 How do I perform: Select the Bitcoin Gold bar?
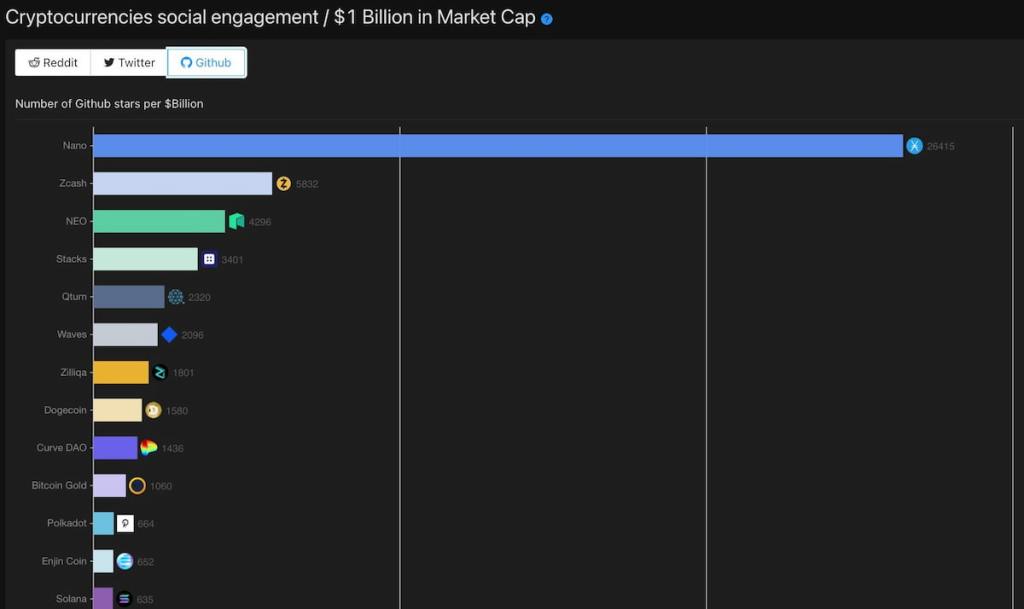tap(110, 486)
